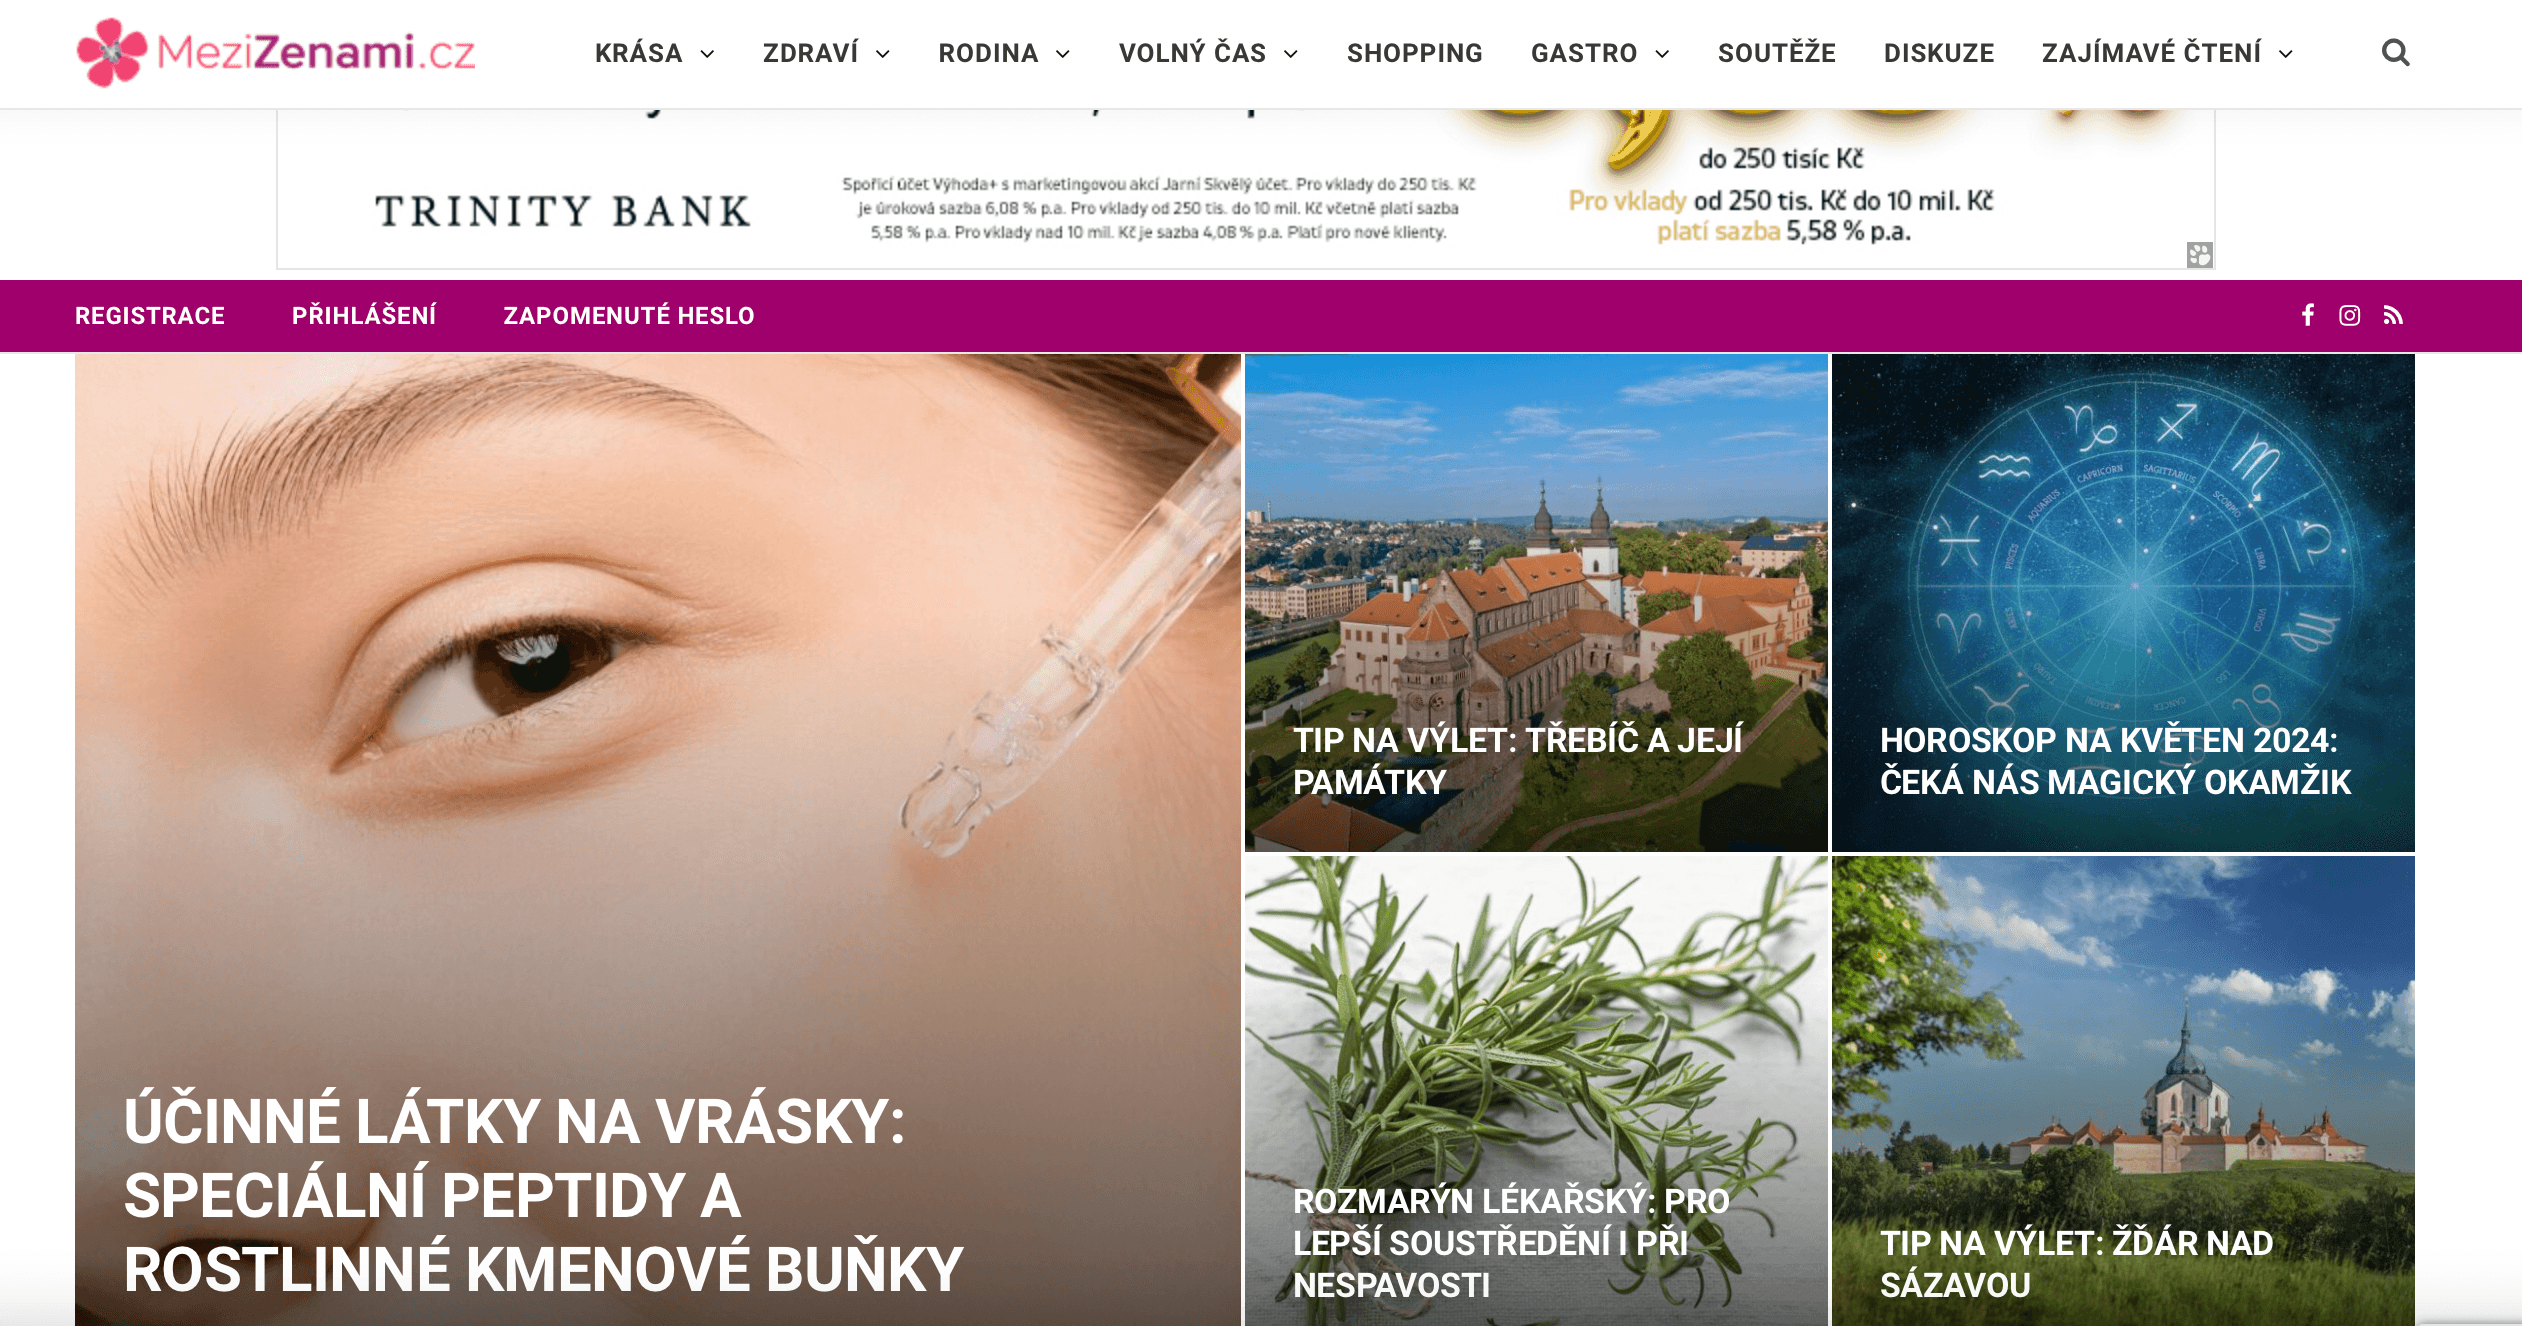Open the search magnifier icon

[x=2395, y=53]
